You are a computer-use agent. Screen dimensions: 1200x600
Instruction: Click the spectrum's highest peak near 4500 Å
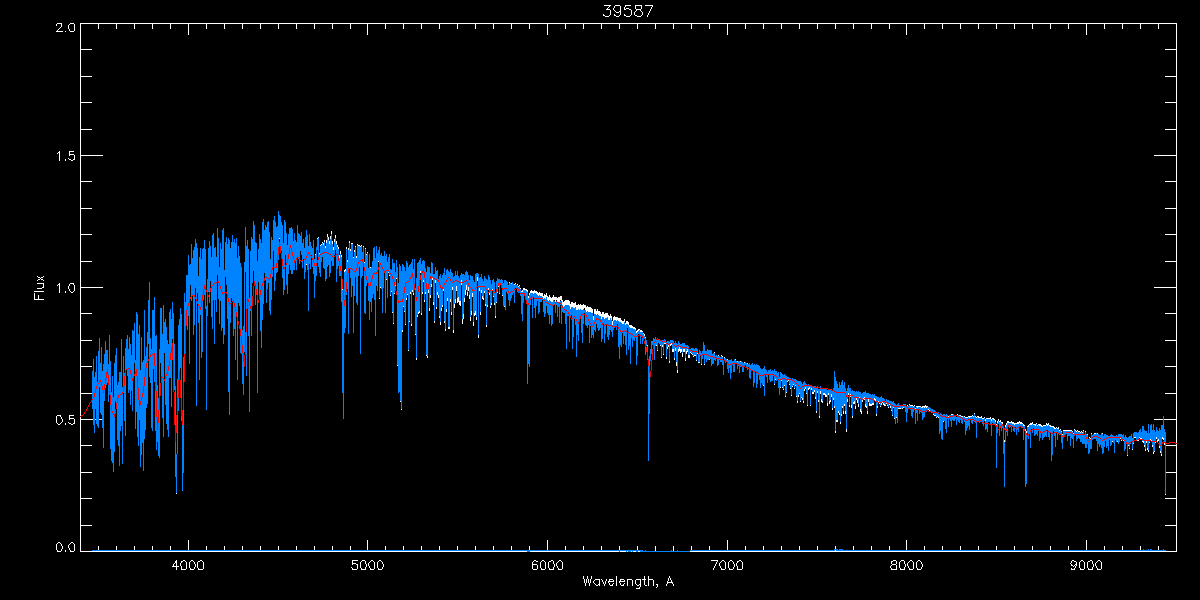pyautogui.click(x=278, y=213)
